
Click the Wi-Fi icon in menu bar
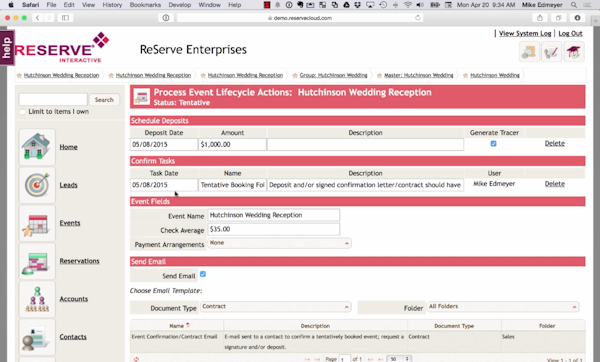click(408, 5)
